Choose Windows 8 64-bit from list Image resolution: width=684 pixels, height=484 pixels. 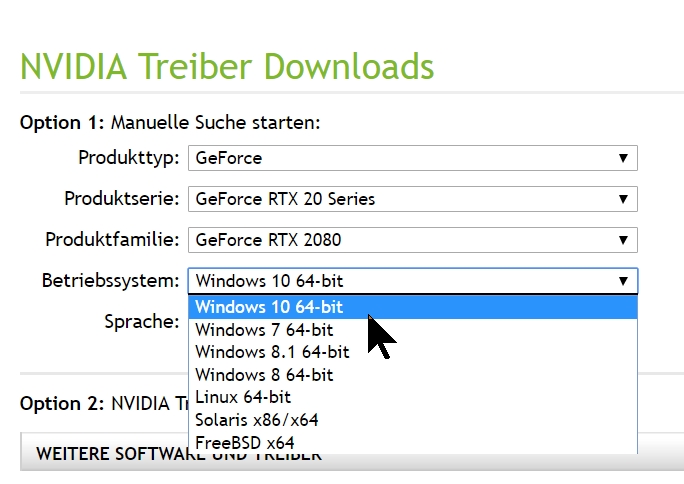tap(413, 375)
